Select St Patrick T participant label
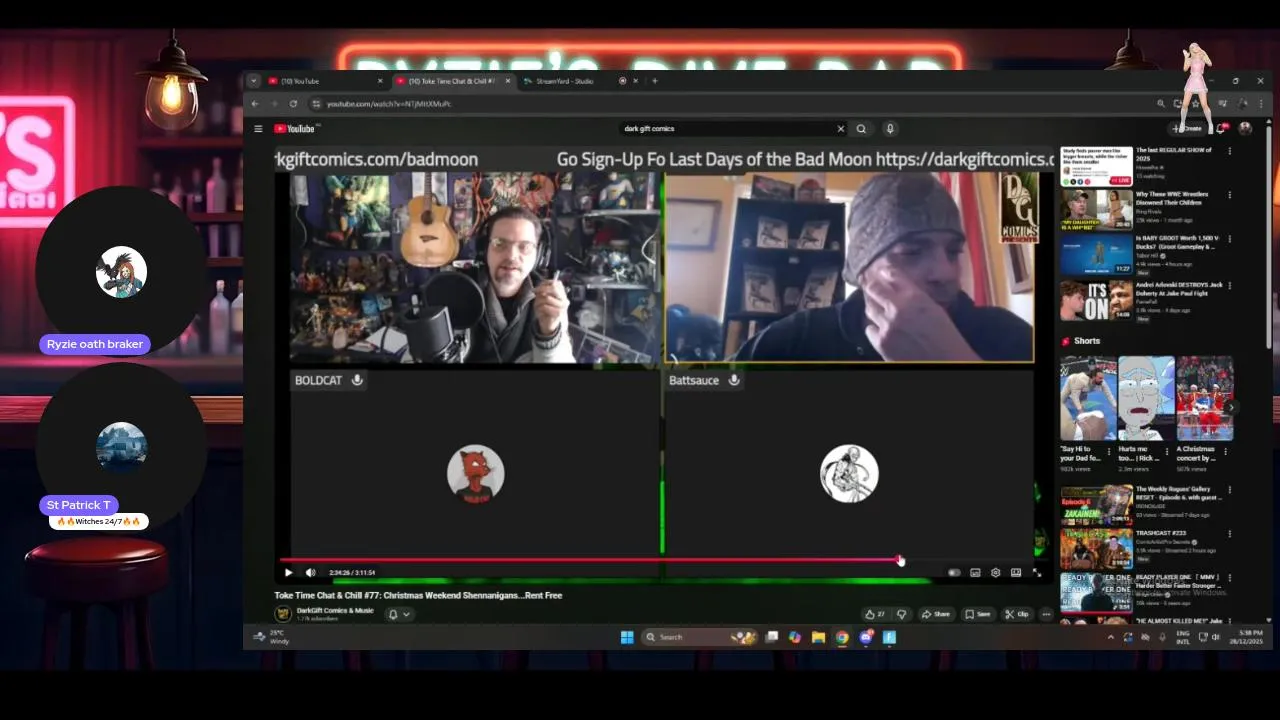 click(79, 505)
